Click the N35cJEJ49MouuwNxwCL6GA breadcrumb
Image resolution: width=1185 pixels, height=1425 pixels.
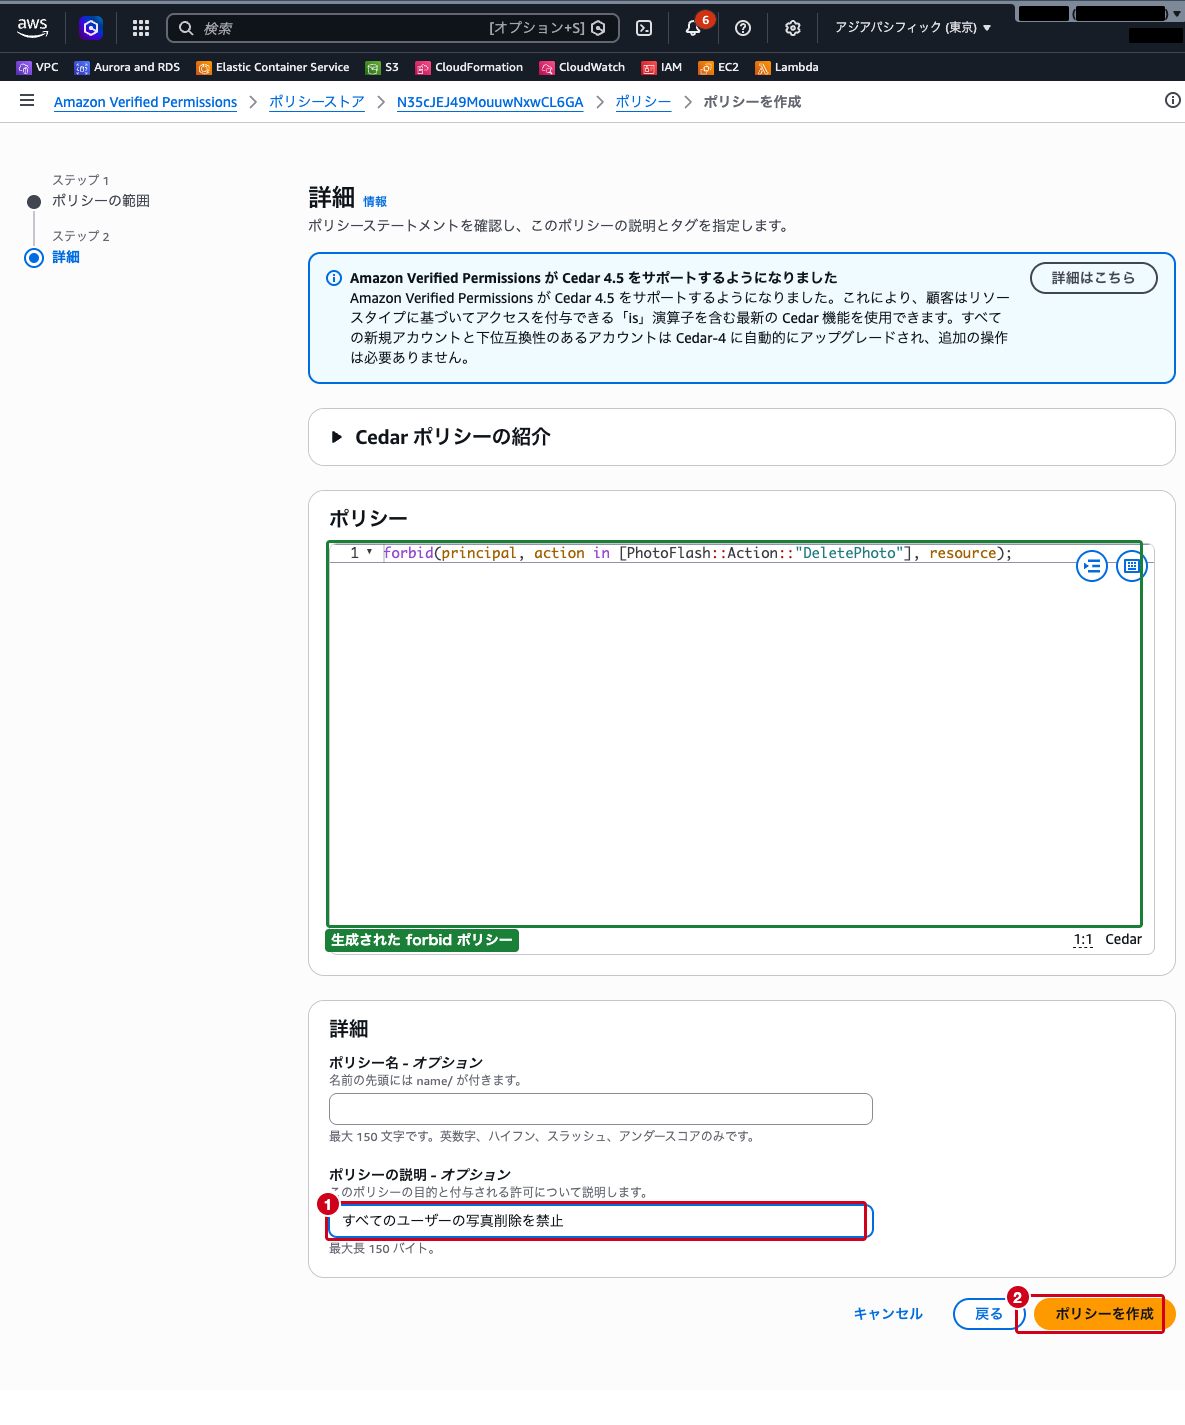[490, 102]
